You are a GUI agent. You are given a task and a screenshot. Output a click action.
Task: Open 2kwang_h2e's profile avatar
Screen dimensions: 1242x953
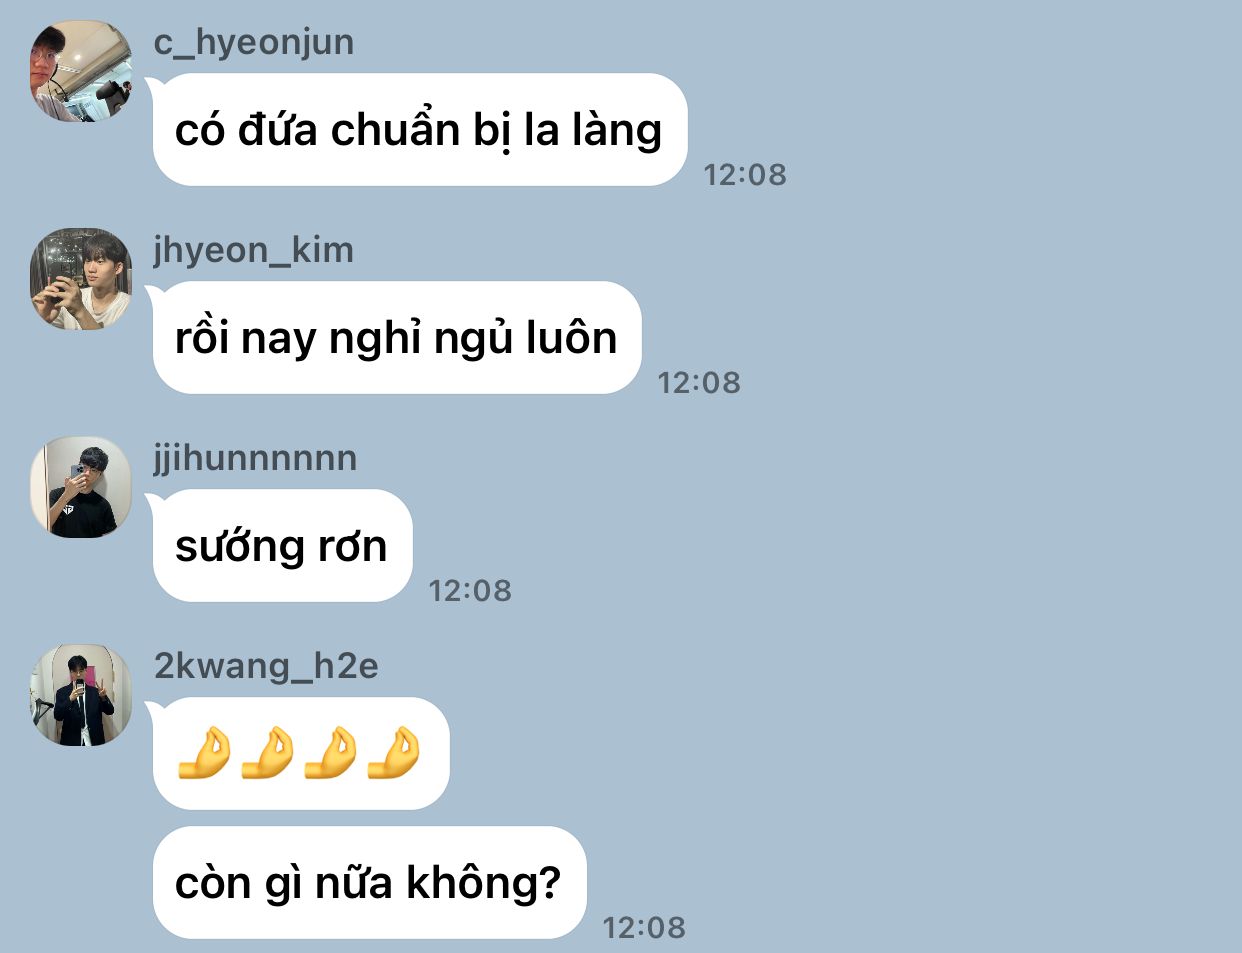[x=81, y=695]
